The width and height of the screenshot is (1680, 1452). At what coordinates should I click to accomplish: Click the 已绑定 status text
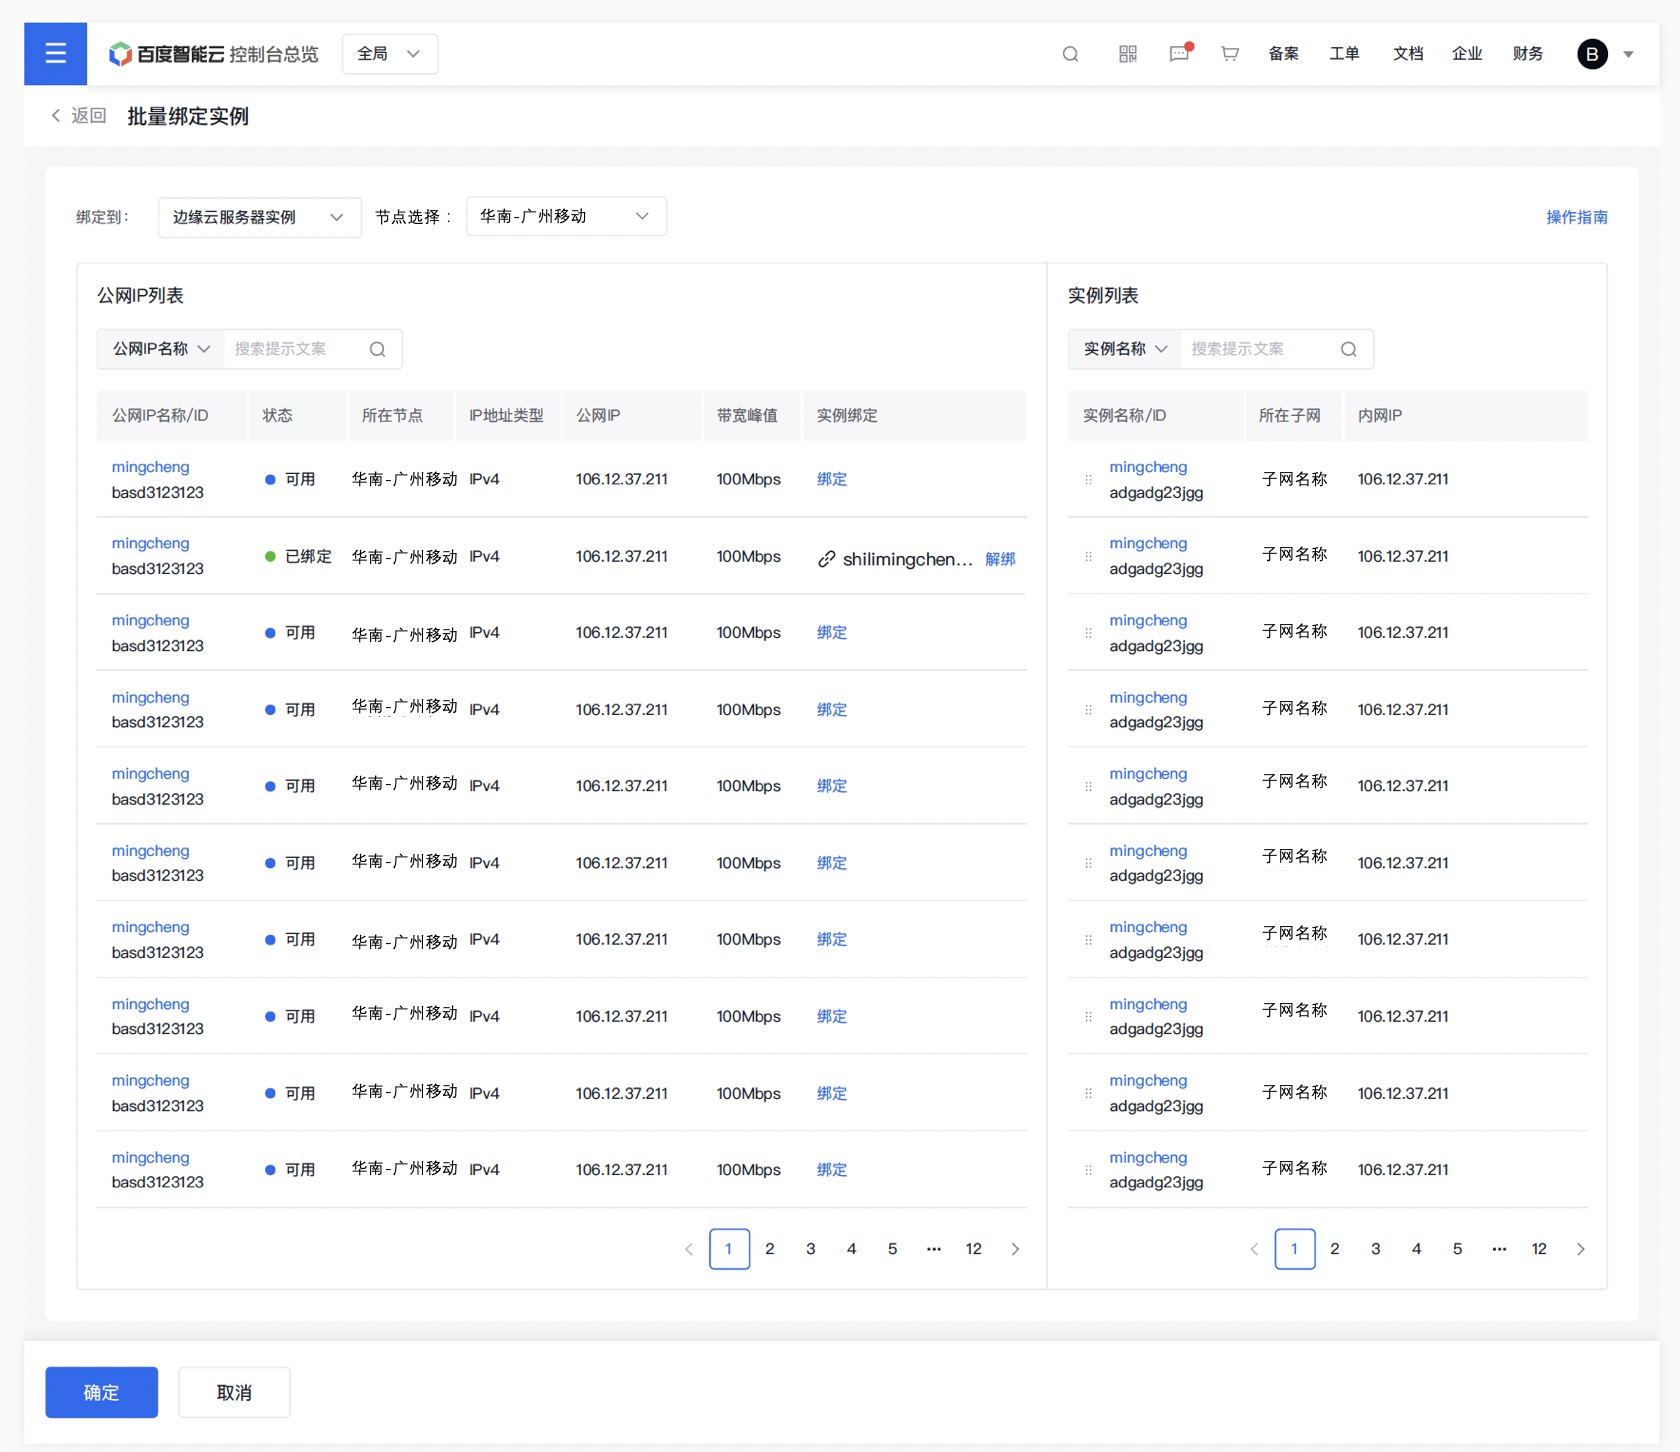tap(308, 556)
